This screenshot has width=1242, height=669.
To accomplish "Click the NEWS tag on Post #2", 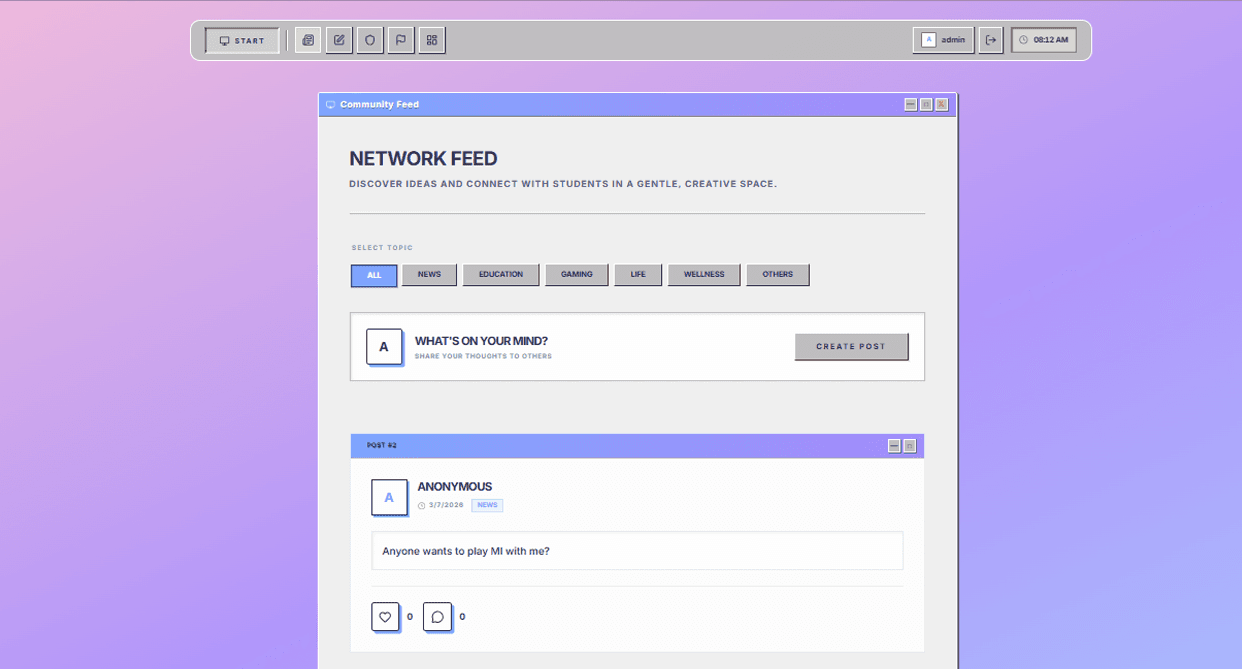I will click(x=487, y=505).
